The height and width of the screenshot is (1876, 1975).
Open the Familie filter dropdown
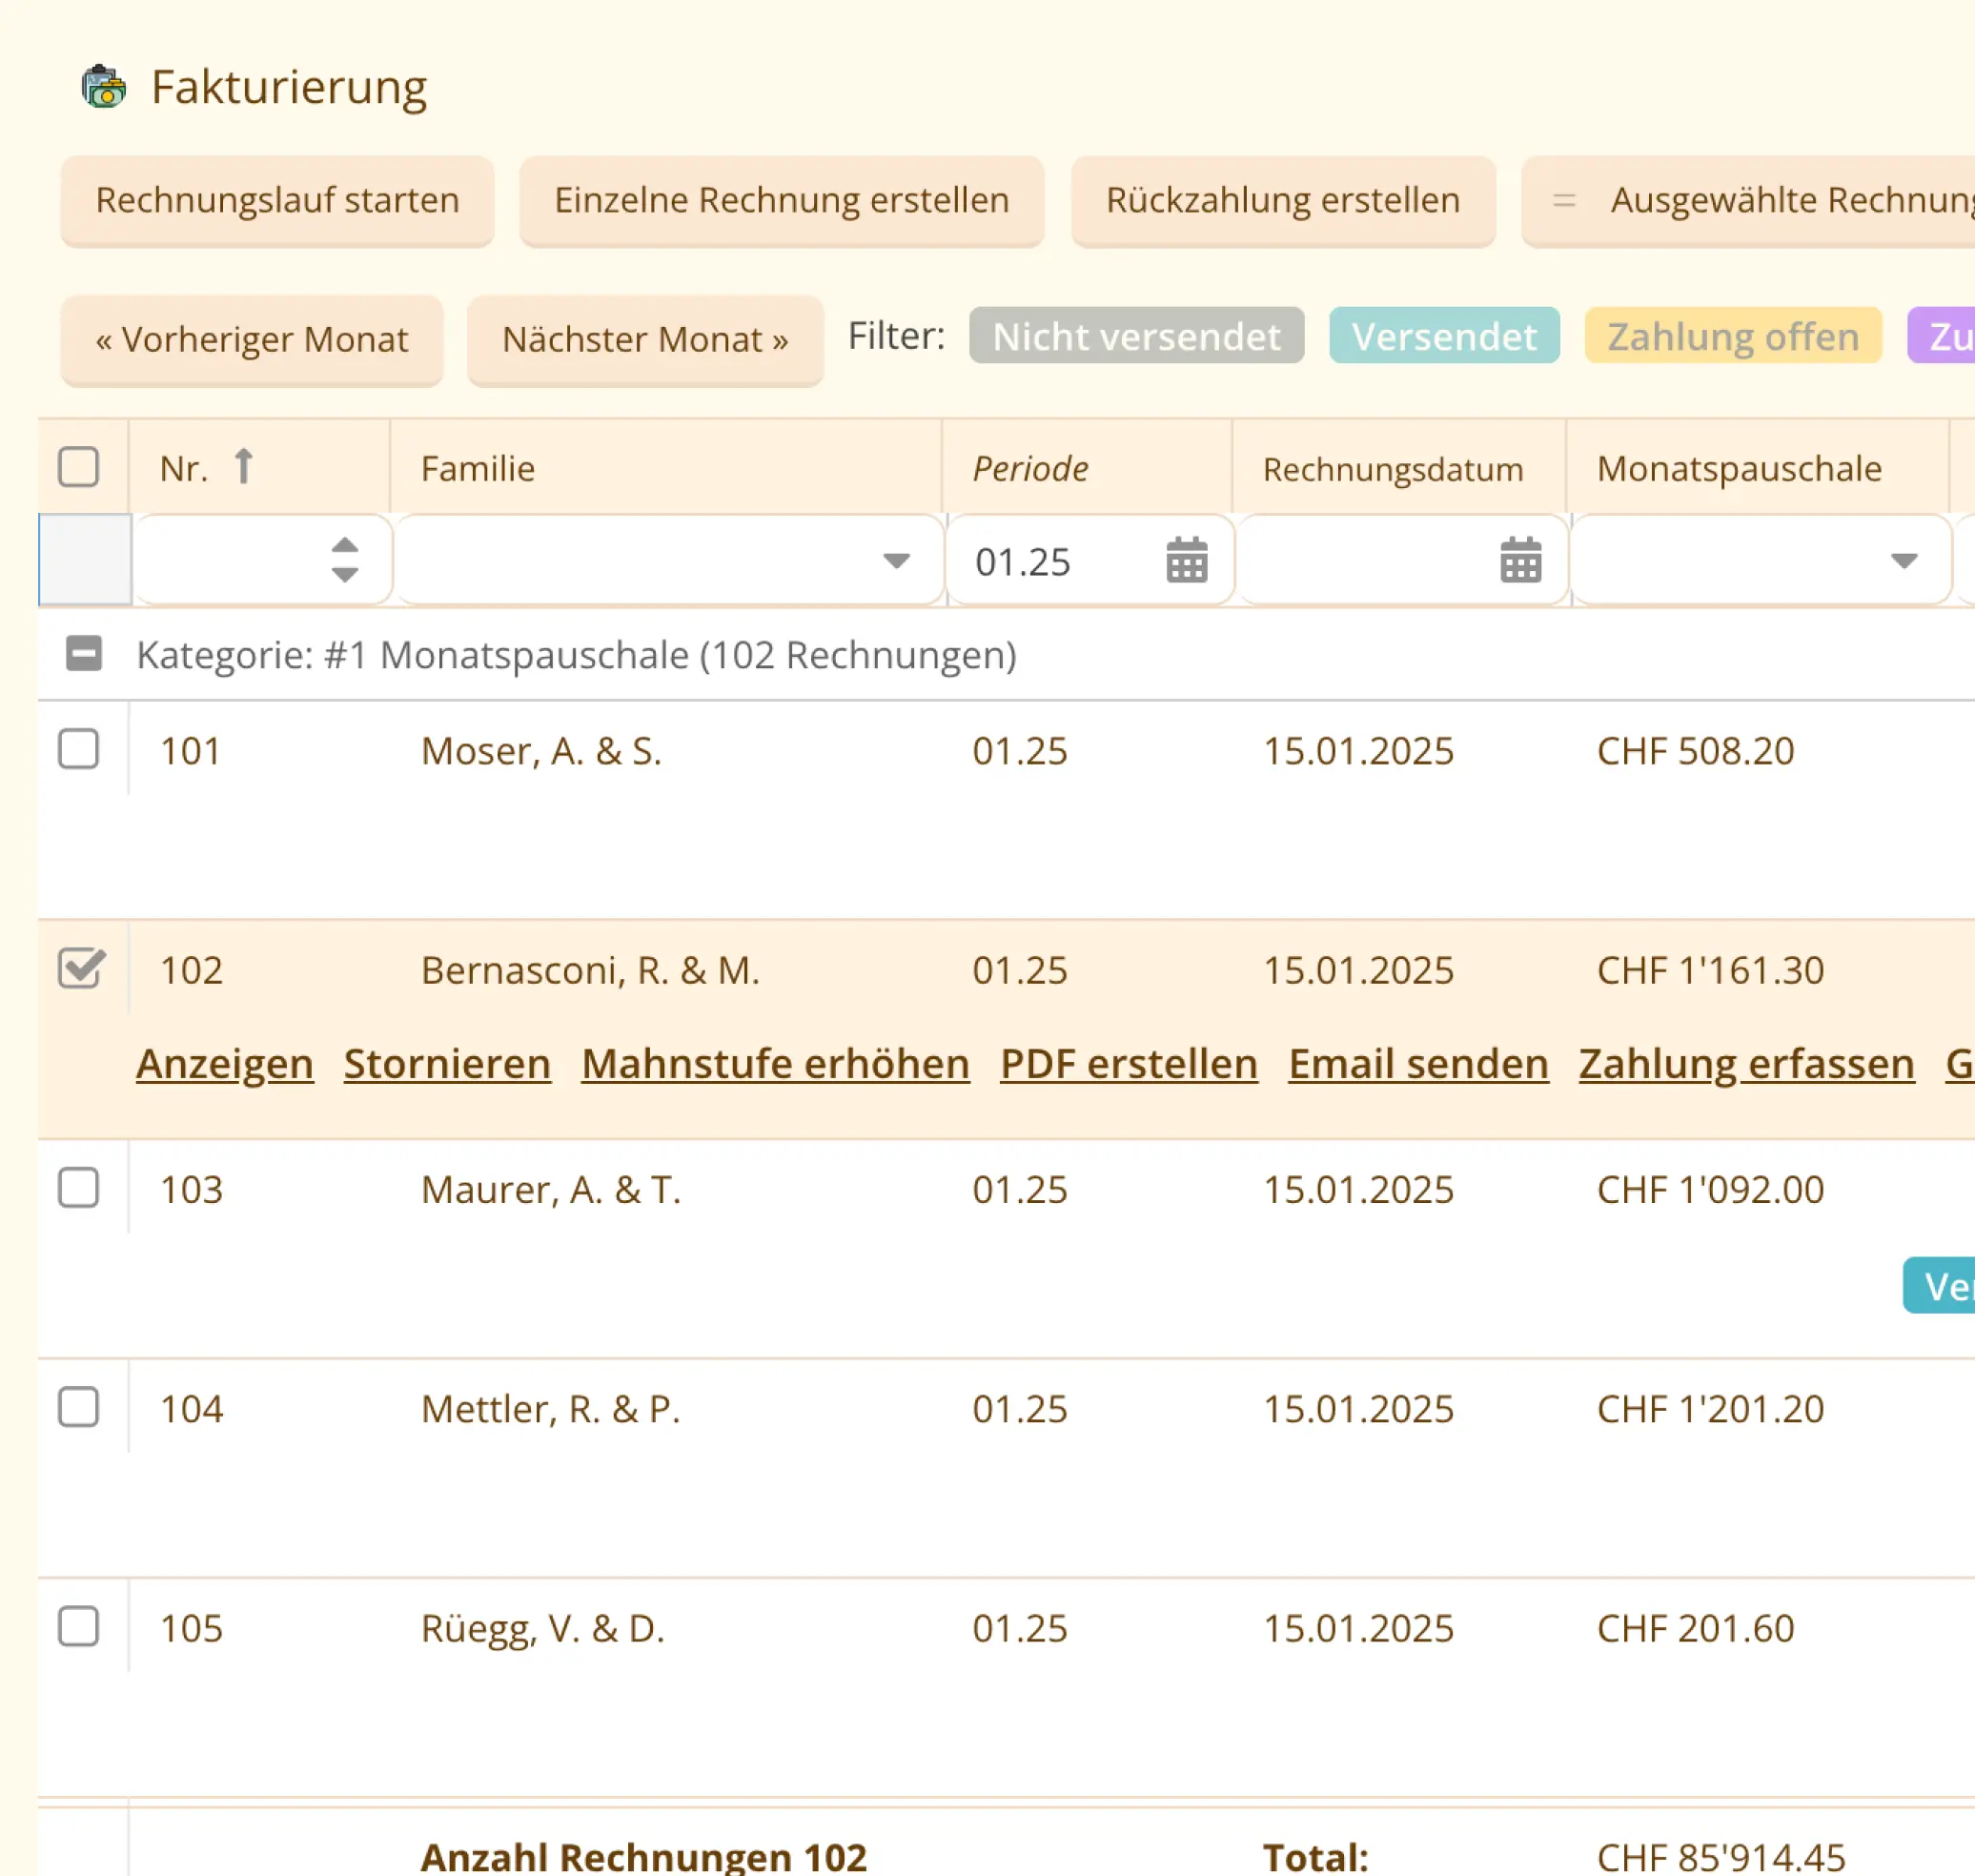tap(897, 561)
